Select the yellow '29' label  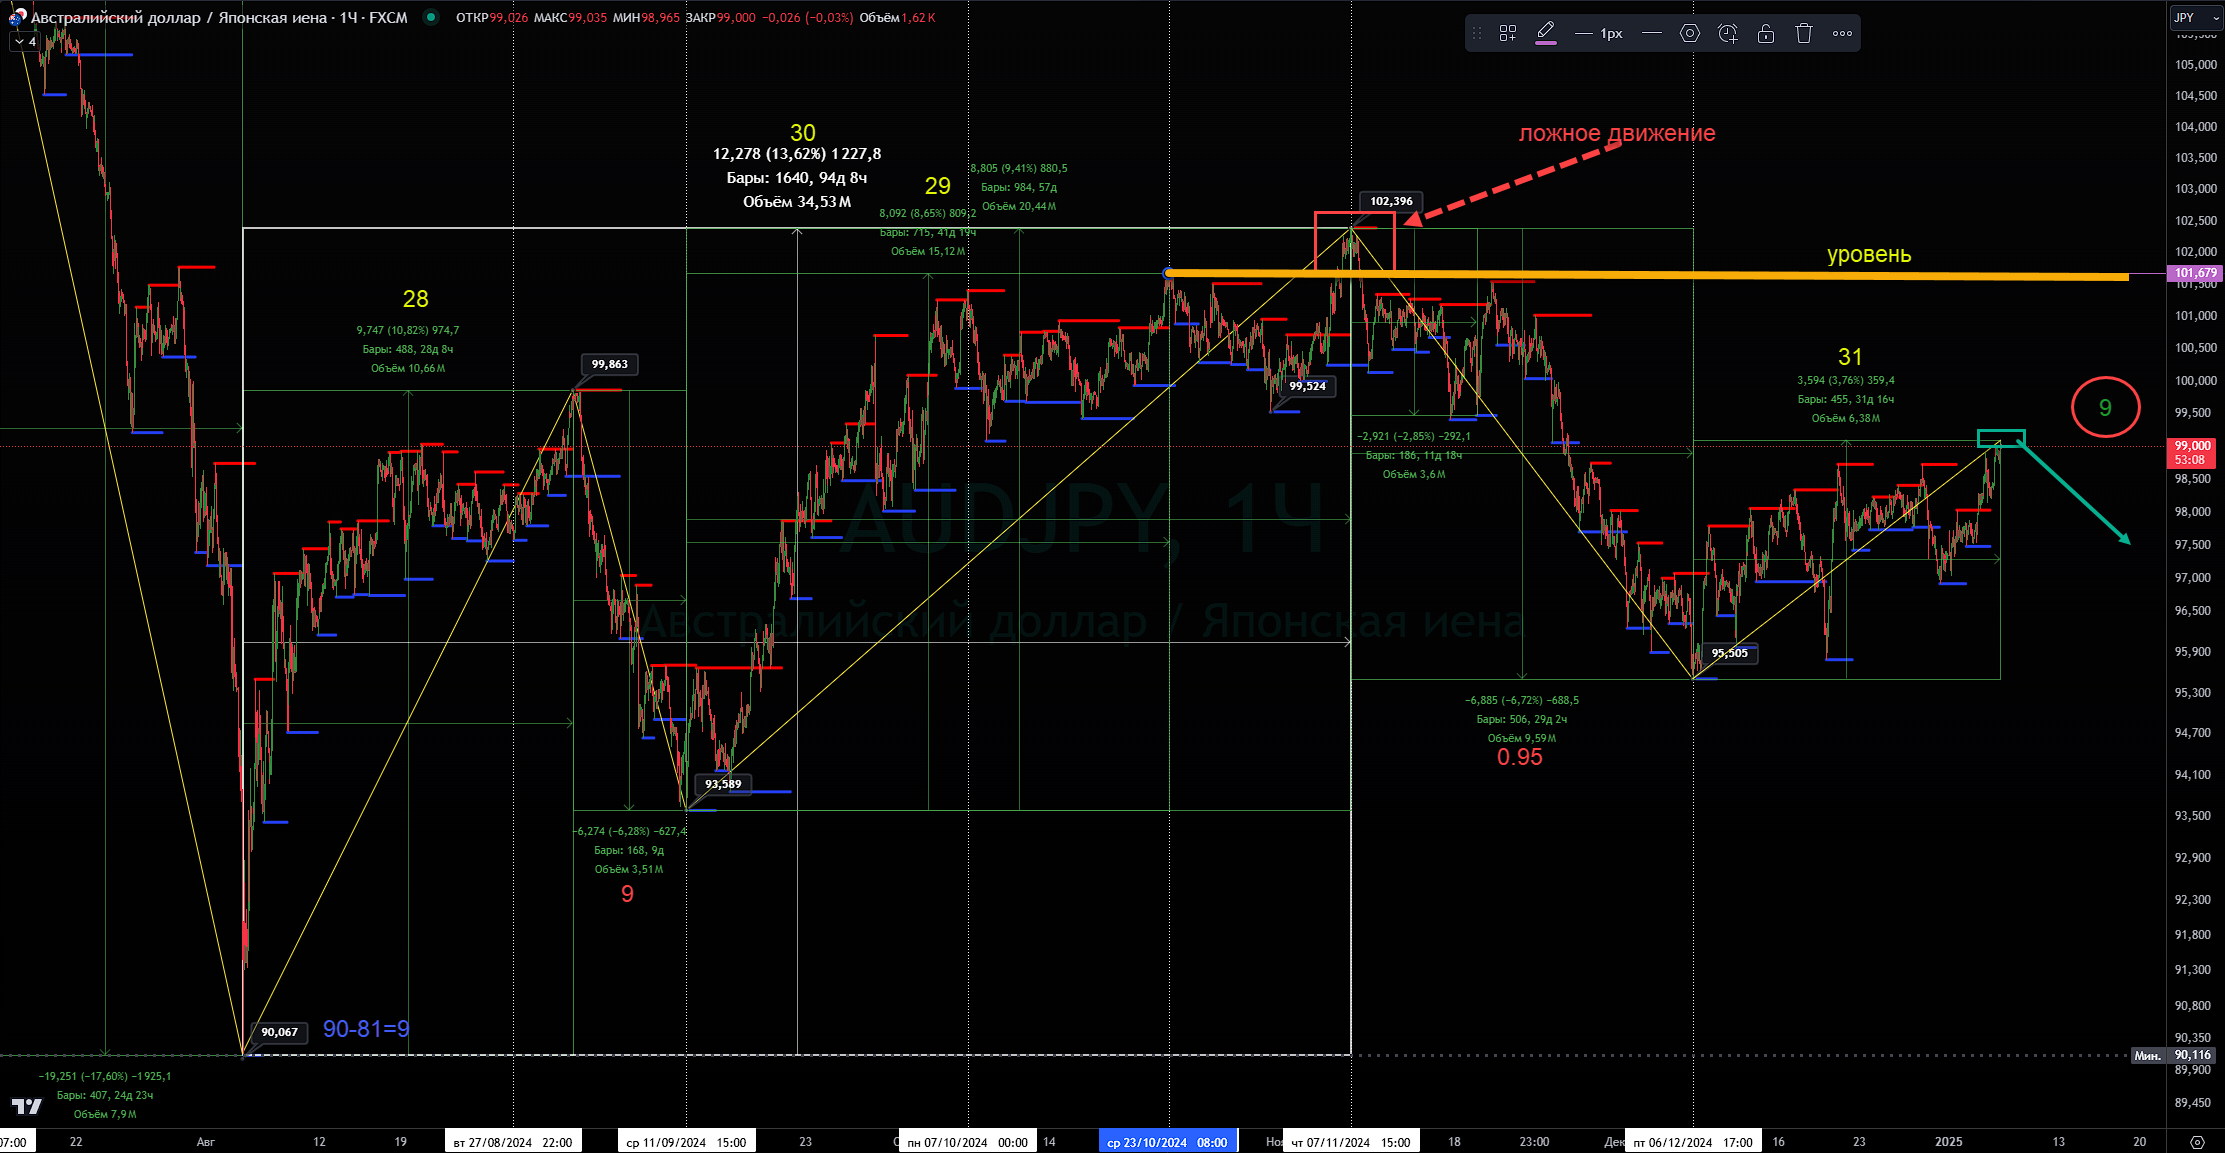pyautogui.click(x=937, y=186)
